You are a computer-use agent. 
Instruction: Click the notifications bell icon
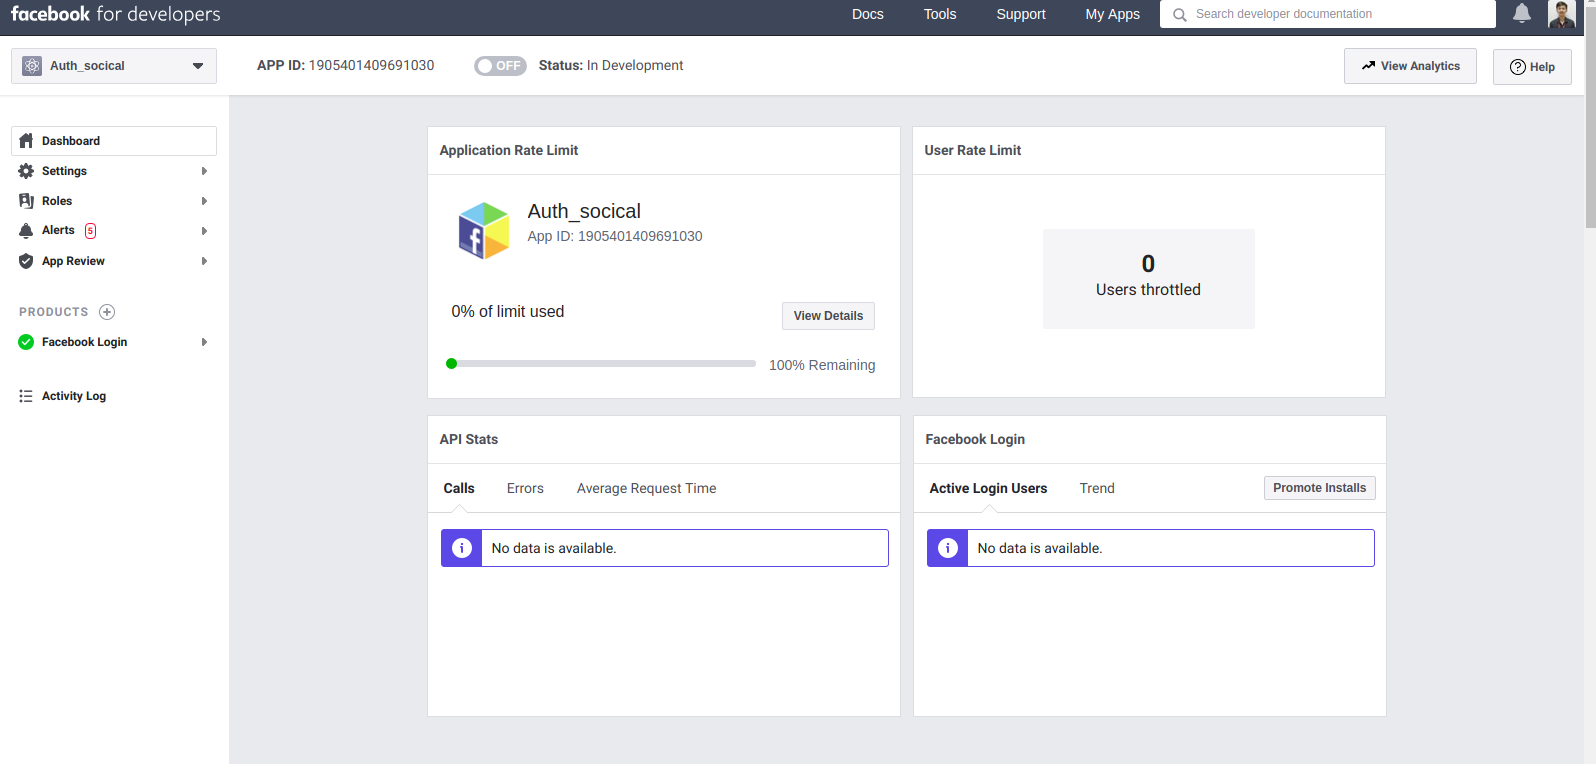[1521, 13]
